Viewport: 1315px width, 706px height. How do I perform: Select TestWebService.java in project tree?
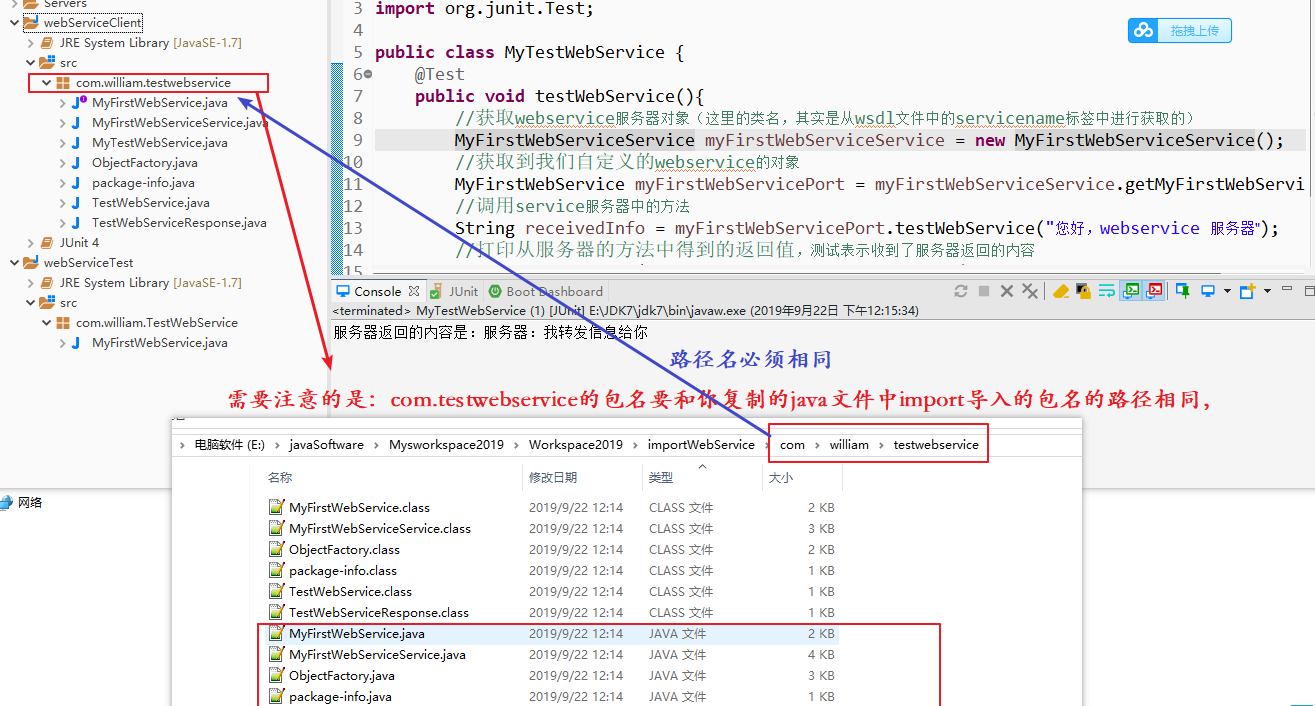point(151,203)
